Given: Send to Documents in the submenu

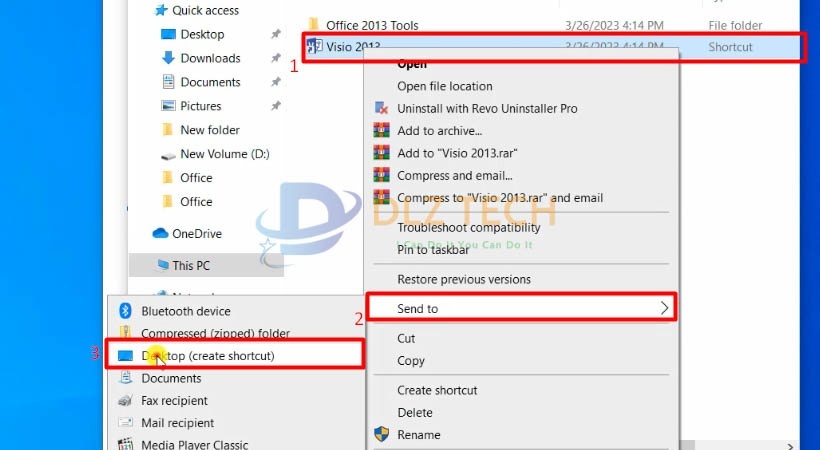Looking at the screenshot, I should (x=171, y=378).
